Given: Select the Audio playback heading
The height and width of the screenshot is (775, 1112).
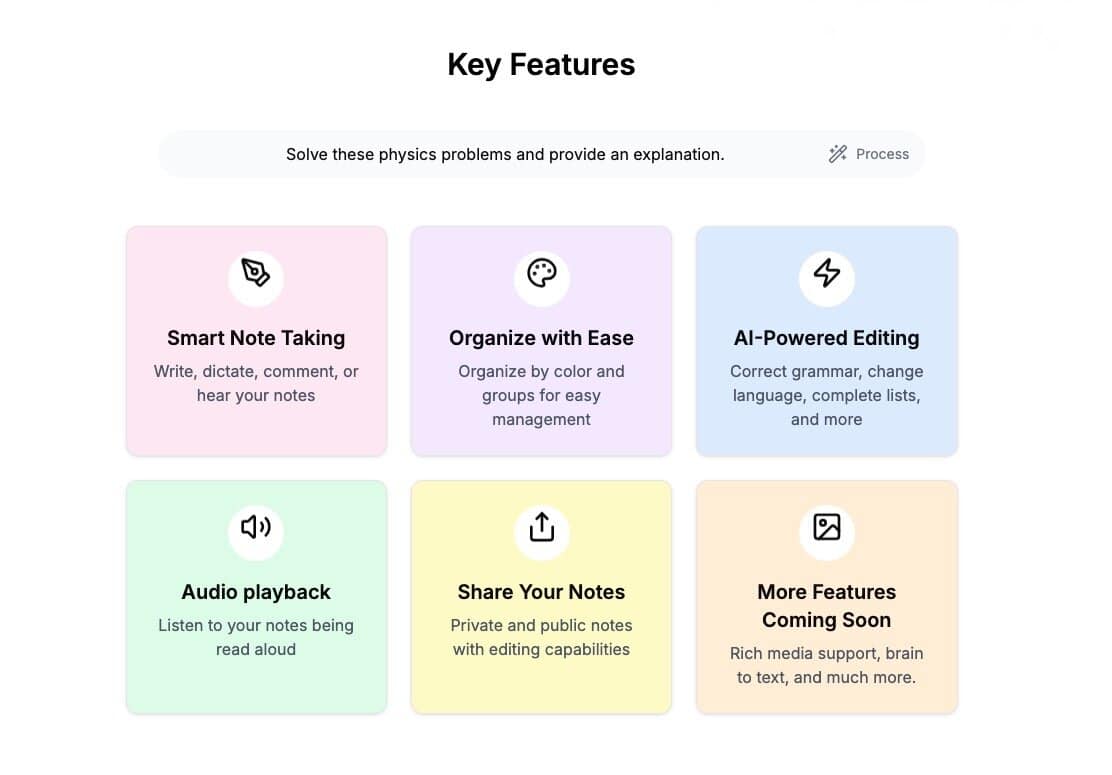Looking at the screenshot, I should (256, 592).
